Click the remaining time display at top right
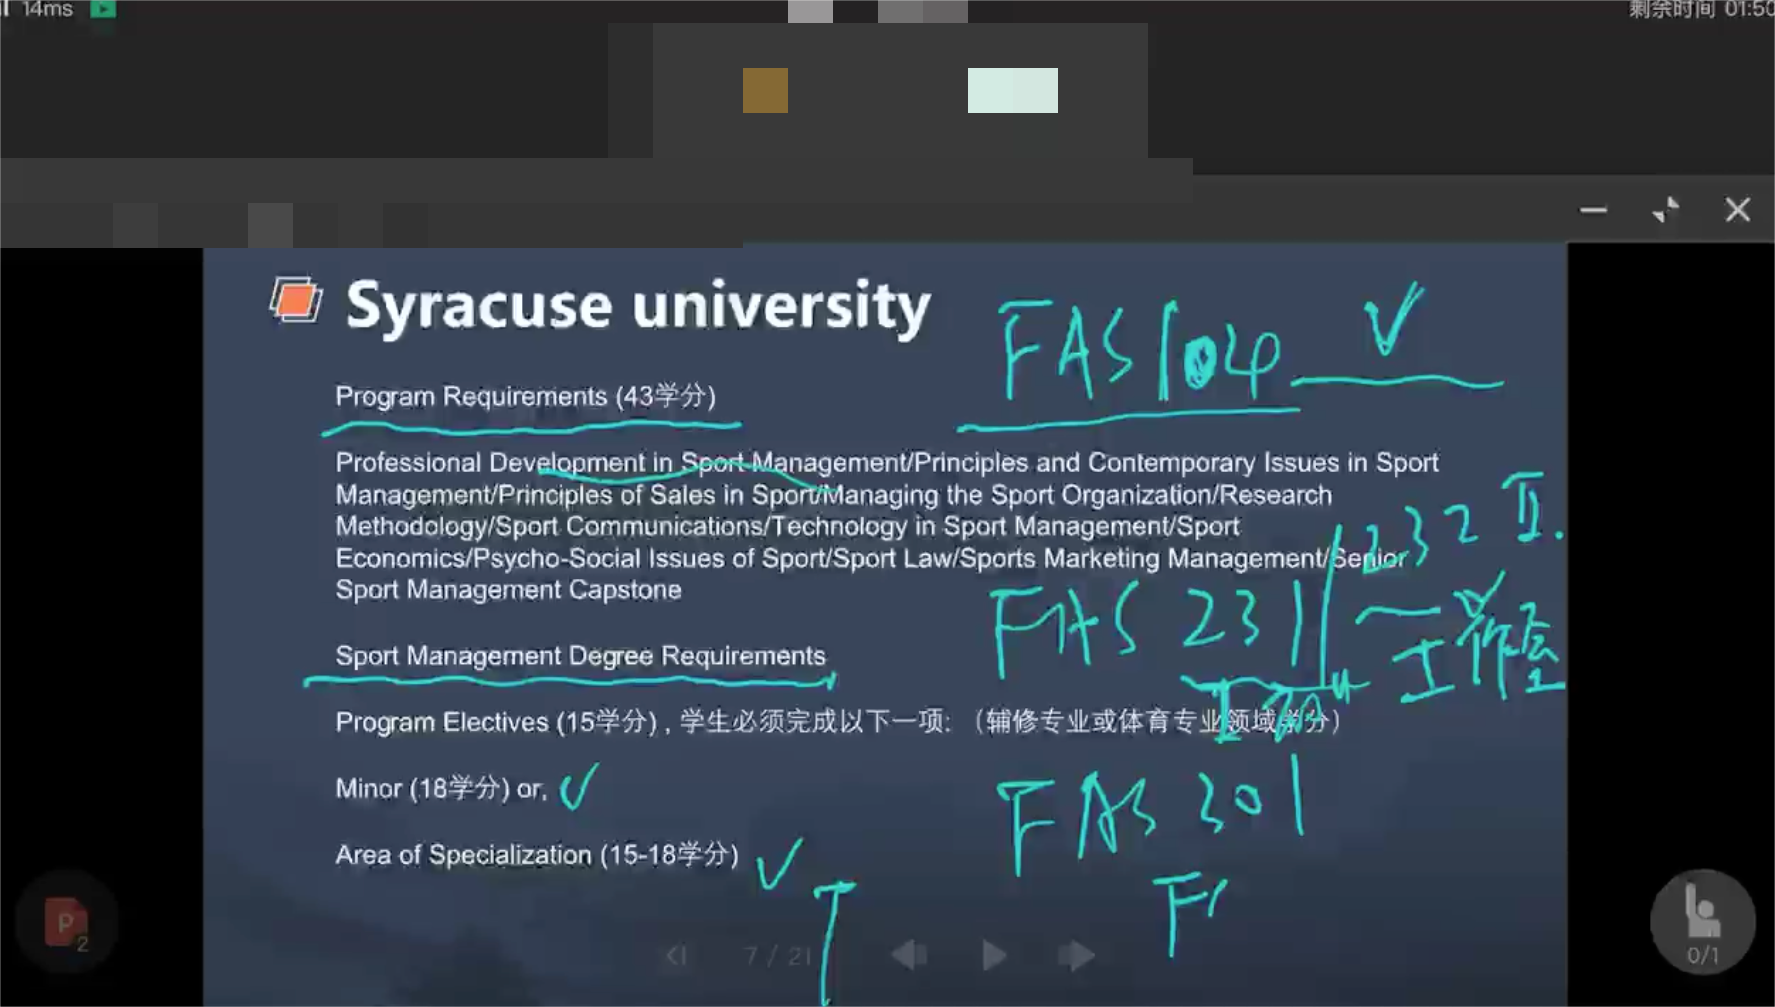 click(x=1700, y=9)
